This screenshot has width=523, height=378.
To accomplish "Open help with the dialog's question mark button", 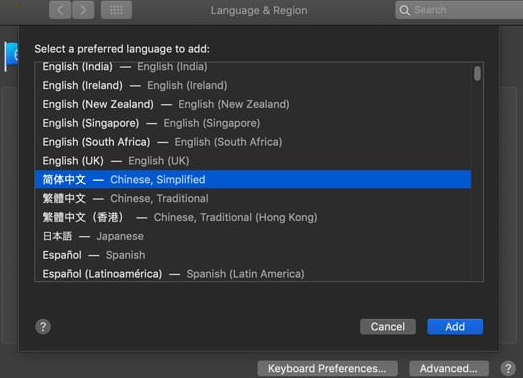I will point(43,327).
